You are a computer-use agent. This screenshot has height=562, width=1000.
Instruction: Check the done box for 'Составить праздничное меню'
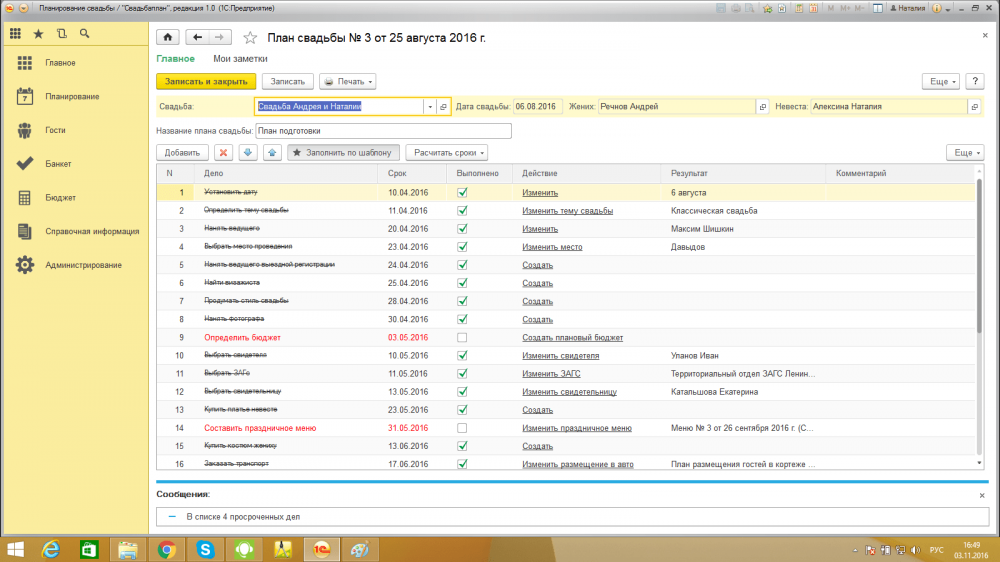(x=462, y=428)
